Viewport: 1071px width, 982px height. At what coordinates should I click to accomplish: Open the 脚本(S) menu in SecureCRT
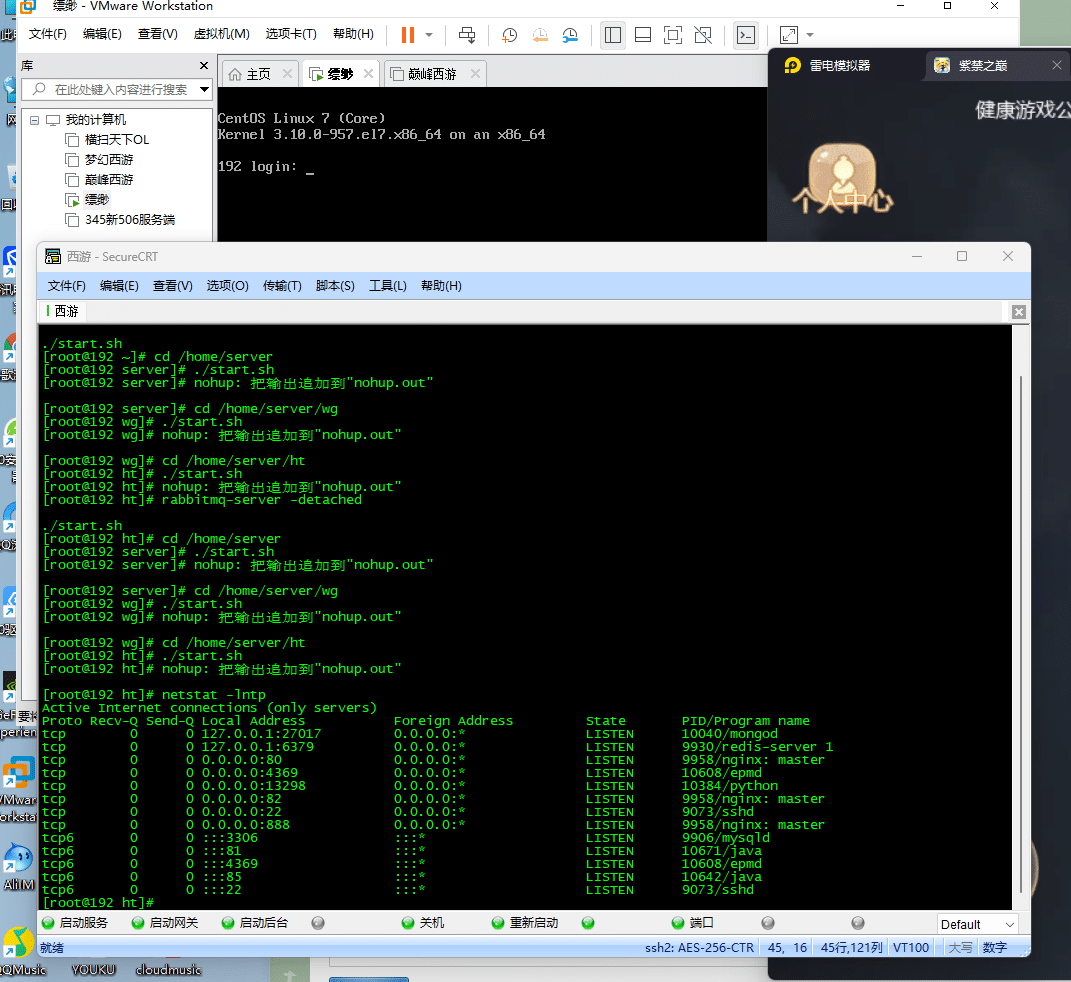tap(335, 286)
